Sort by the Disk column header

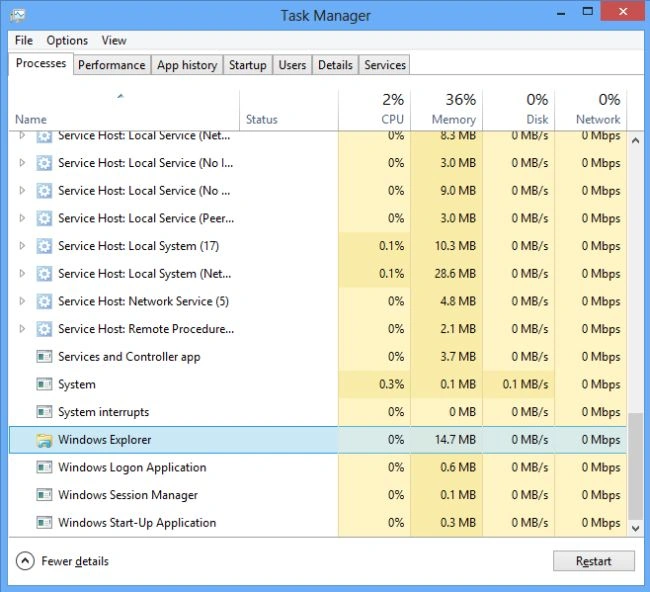(519, 110)
